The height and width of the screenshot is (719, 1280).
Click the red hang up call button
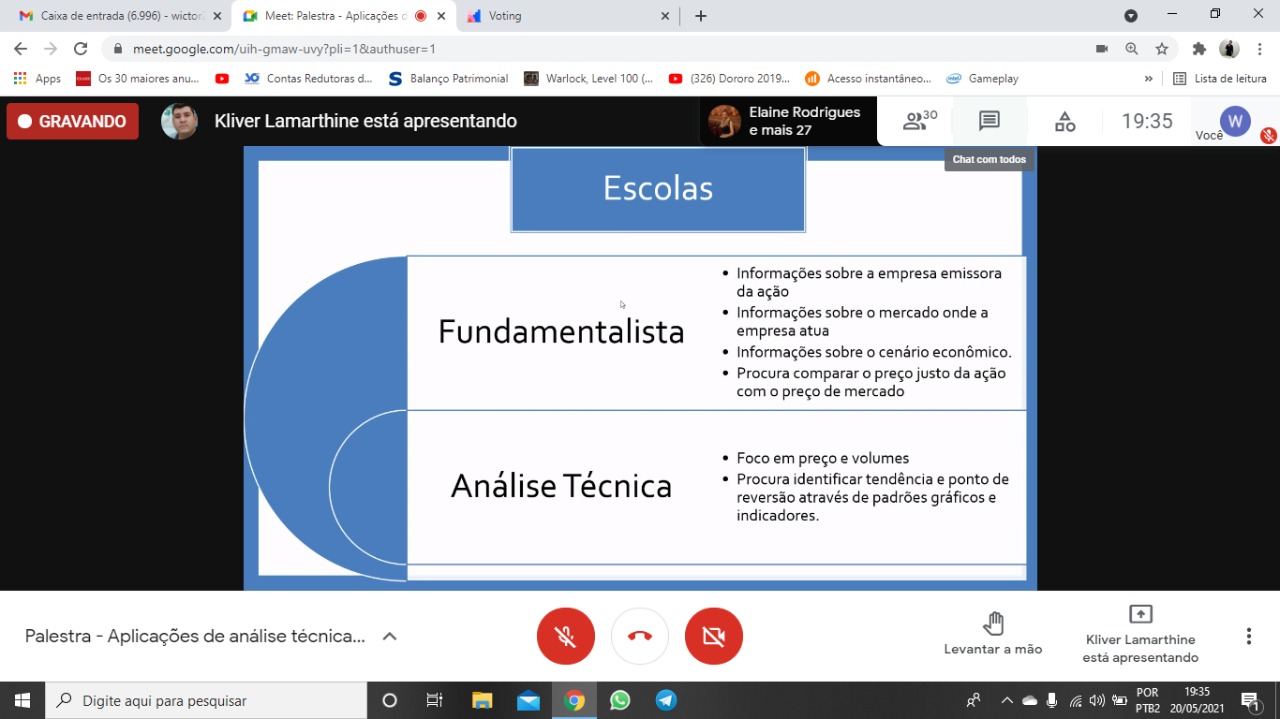pos(640,636)
